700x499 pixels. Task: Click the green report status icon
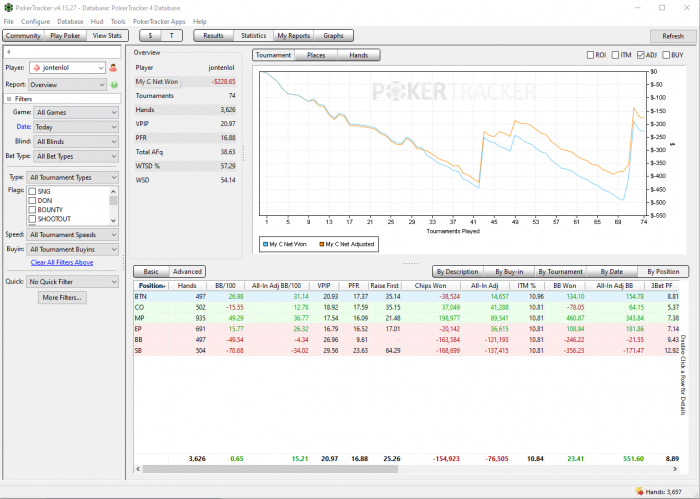coord(114,85)
